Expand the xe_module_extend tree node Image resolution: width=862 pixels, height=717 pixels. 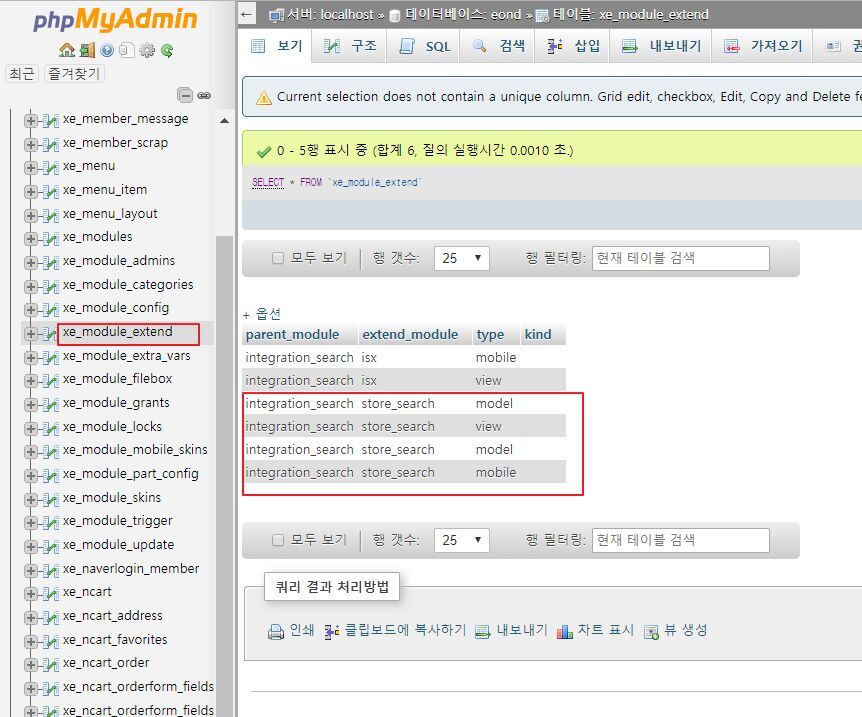click(x=31, y=333)
